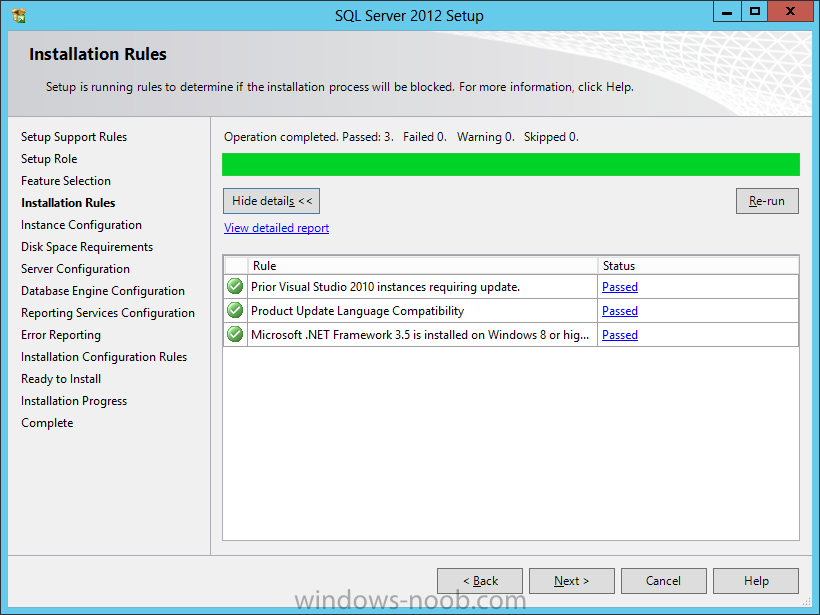Click the Rule column header
This screenshot has width=820, height=615.
[x=423, y=266]
